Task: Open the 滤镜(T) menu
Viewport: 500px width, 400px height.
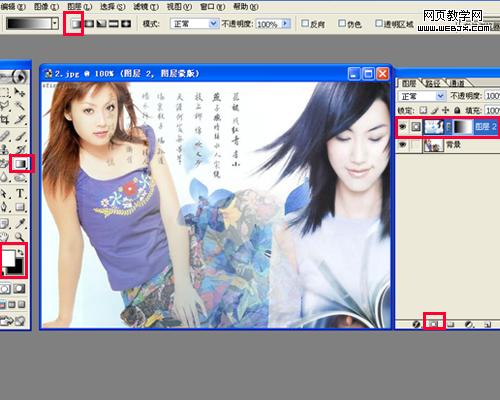Action: (x=146, y=6)
